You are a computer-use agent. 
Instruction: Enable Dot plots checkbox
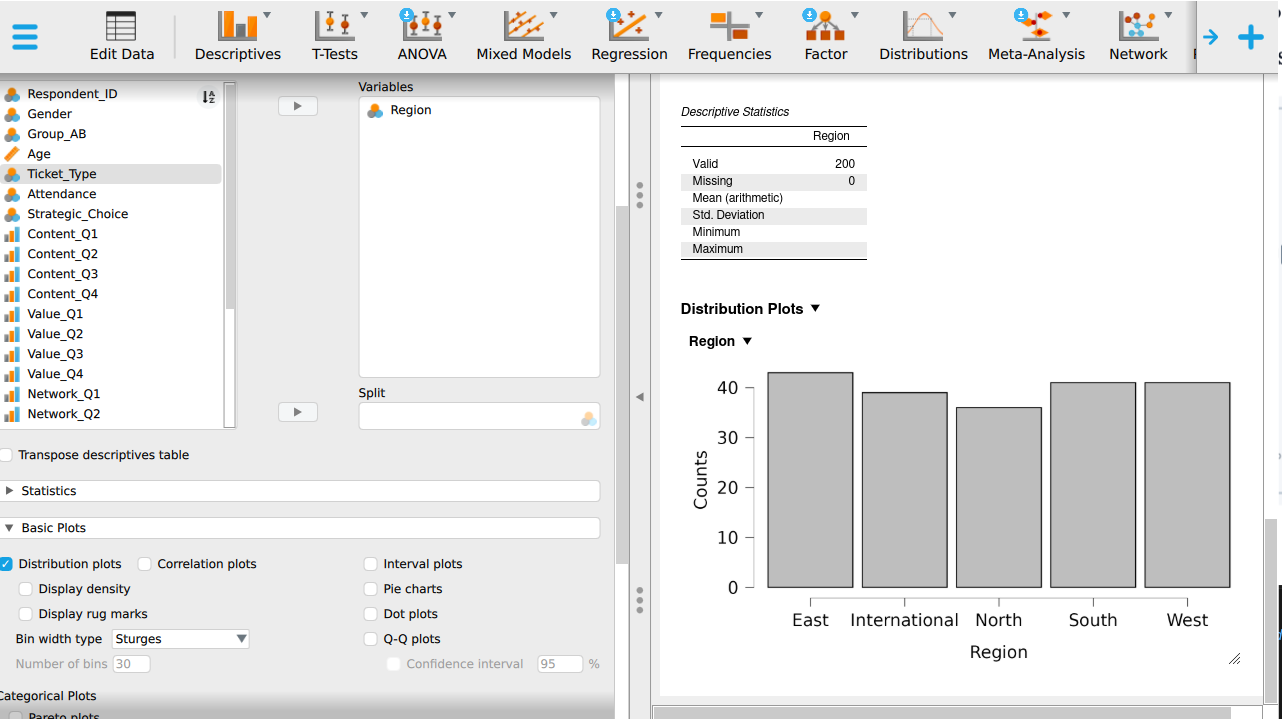click(371, 614)
